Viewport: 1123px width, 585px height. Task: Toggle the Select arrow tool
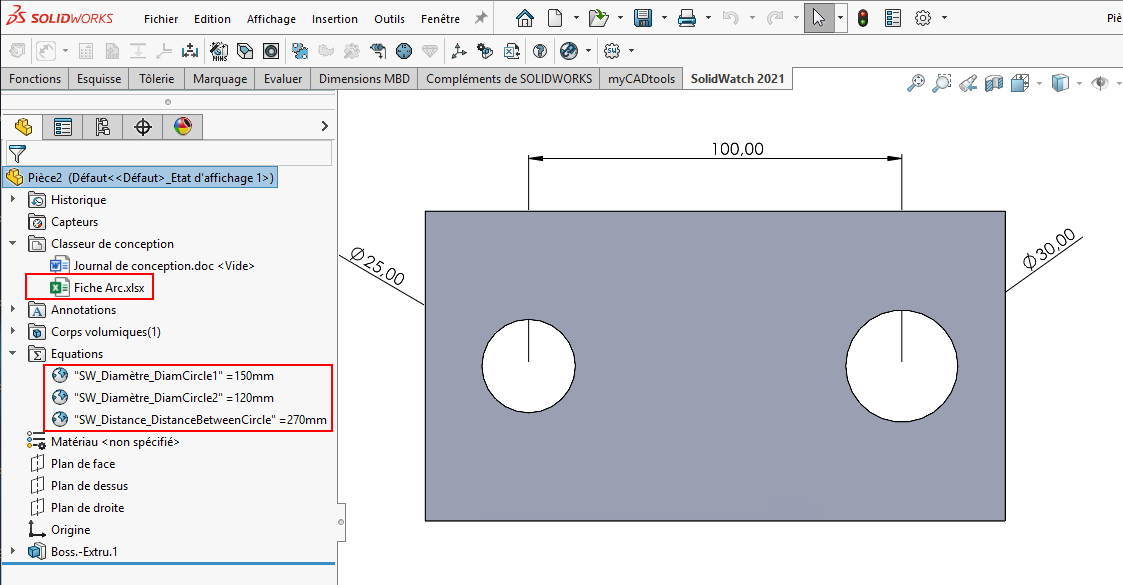[x=818, y=18]
